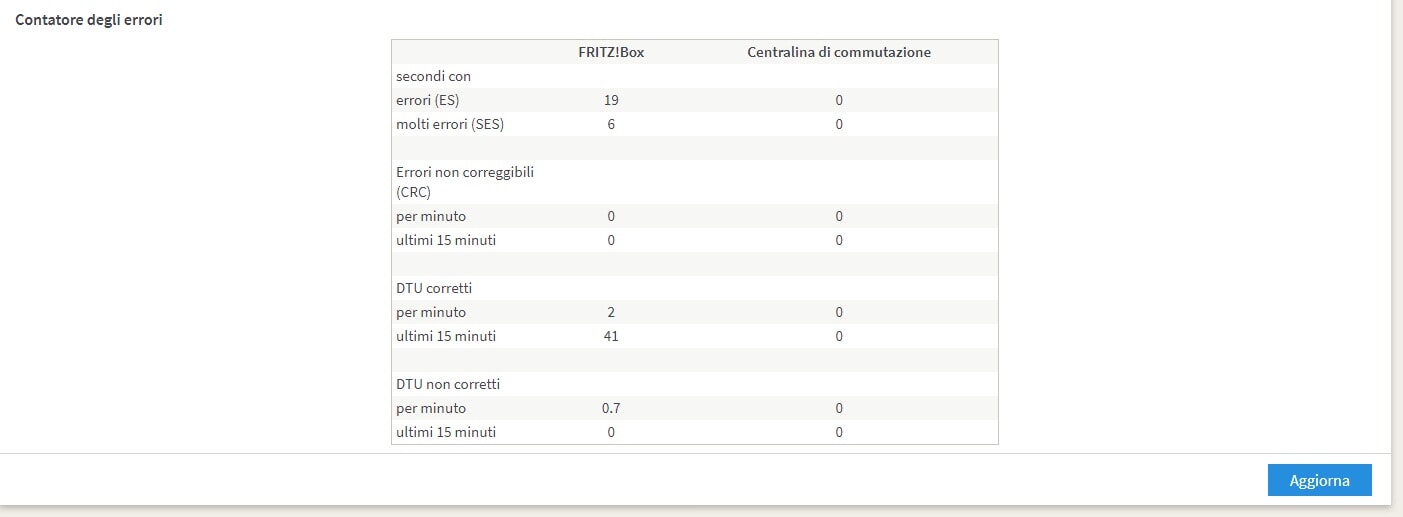Click the Aggiorna button
Image resolution: width=1403 pixels, height=517 pixels.
coord(1319,481)
